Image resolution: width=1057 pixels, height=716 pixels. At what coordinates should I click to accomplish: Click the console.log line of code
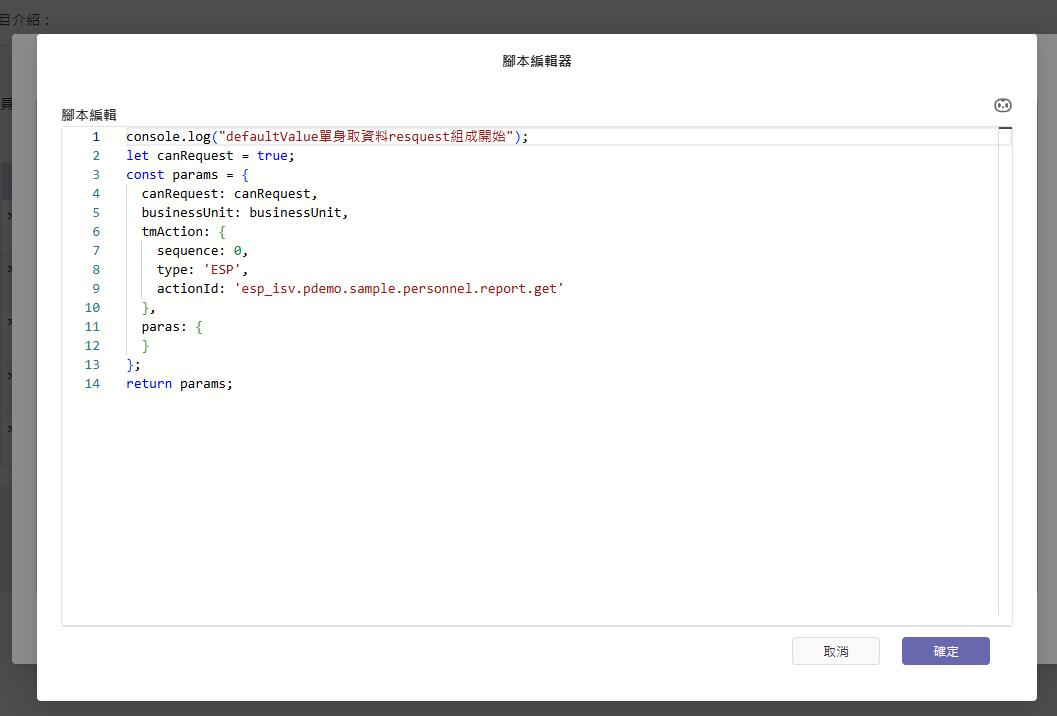[327, 136]
